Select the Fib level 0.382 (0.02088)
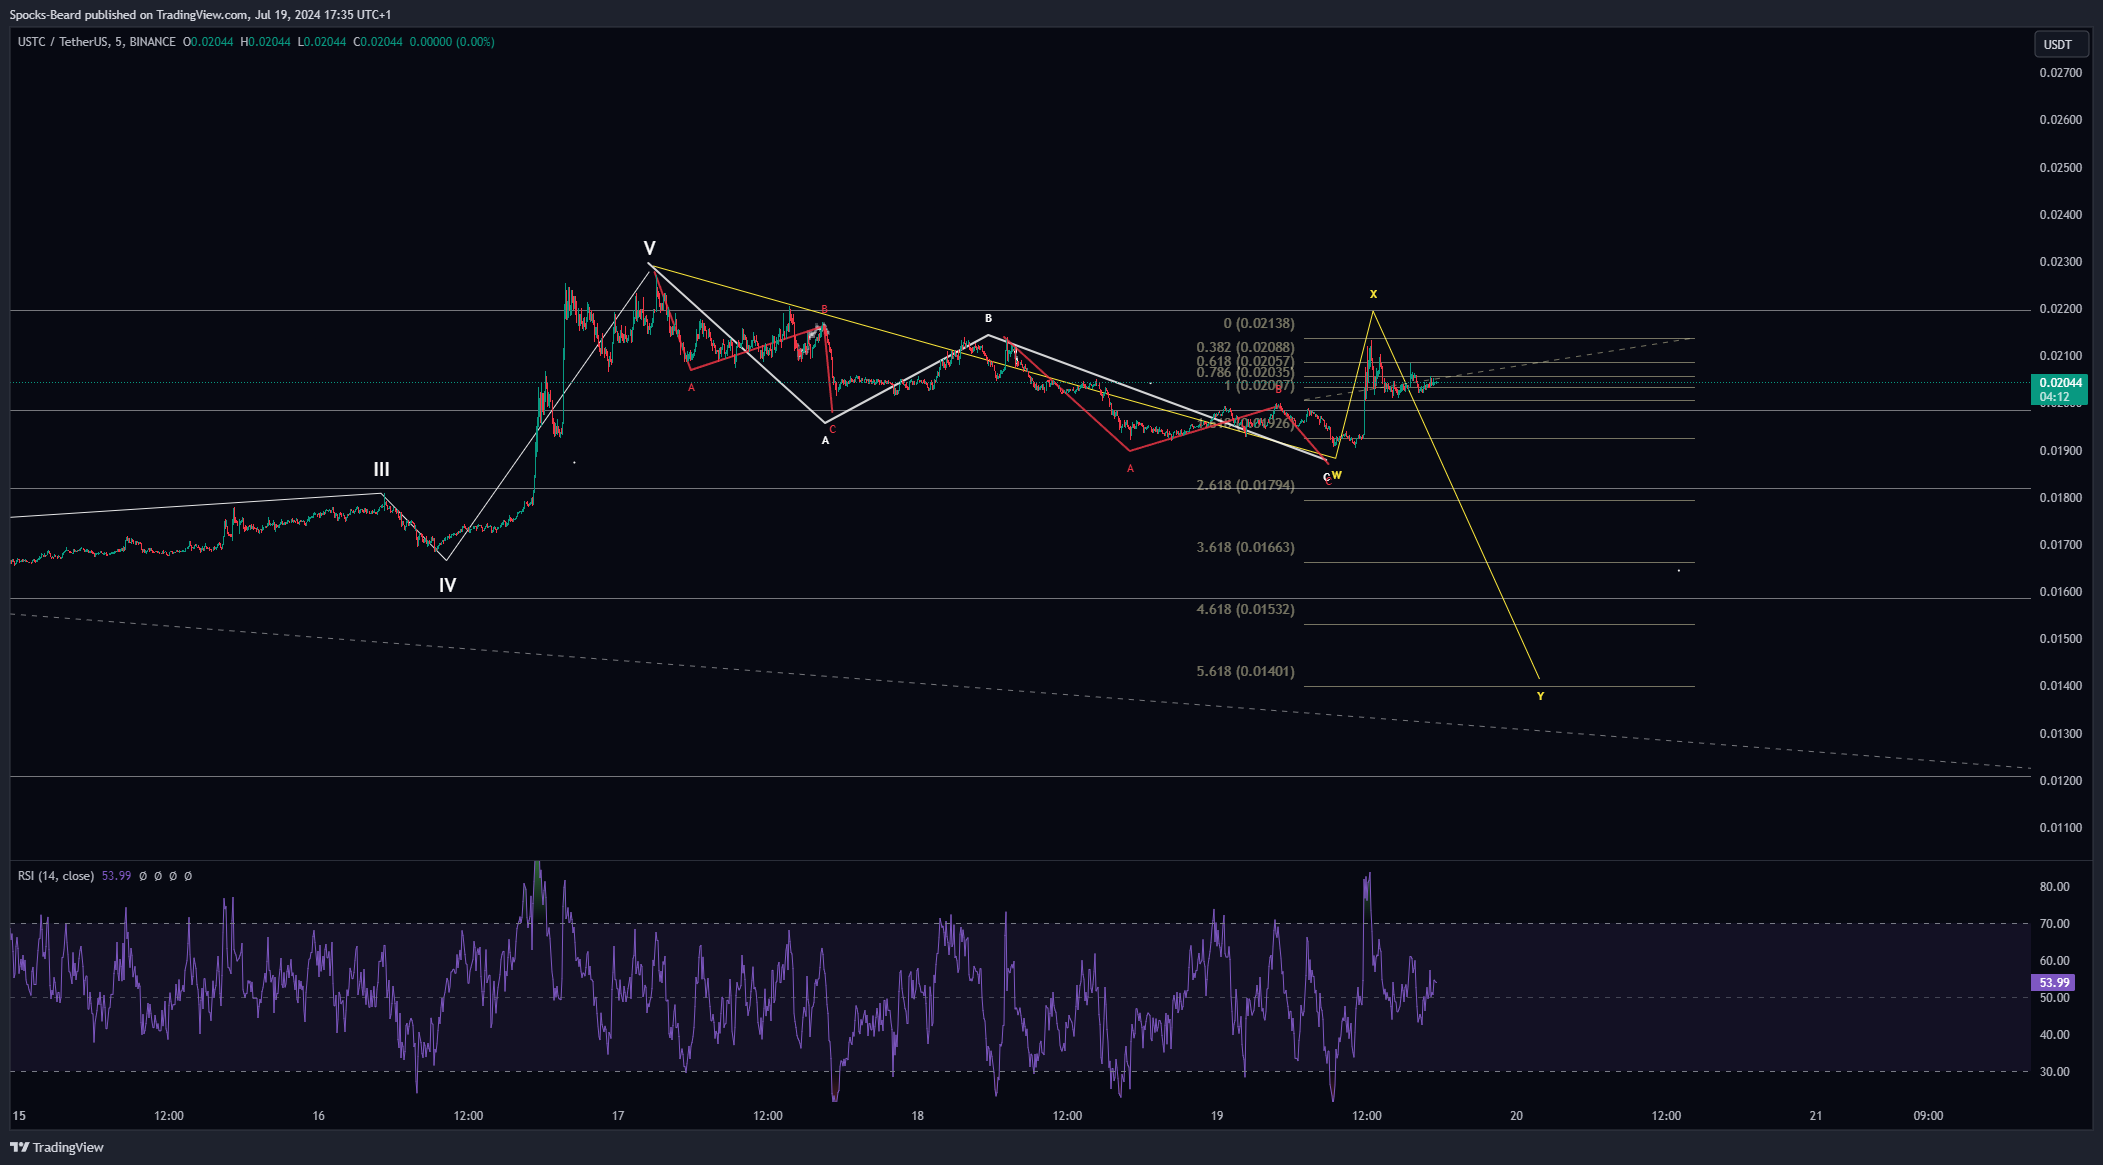This screenshot has width=2103, height=1165. pyautogui.click(x=1245, y=348)
